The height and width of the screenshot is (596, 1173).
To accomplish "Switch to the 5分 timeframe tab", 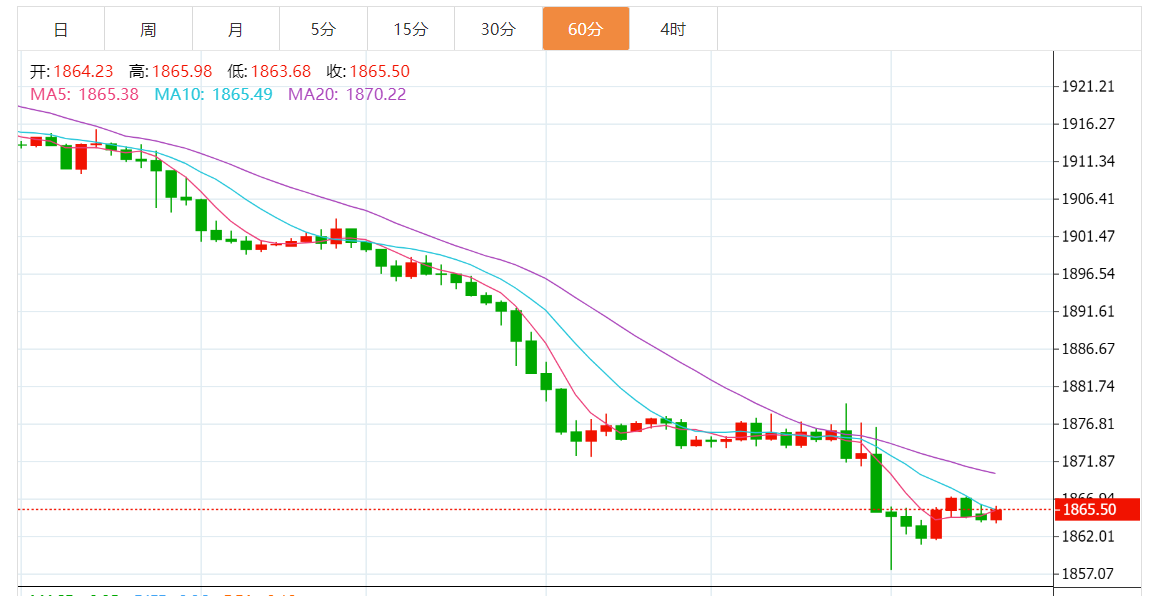I will coord(323,29).
